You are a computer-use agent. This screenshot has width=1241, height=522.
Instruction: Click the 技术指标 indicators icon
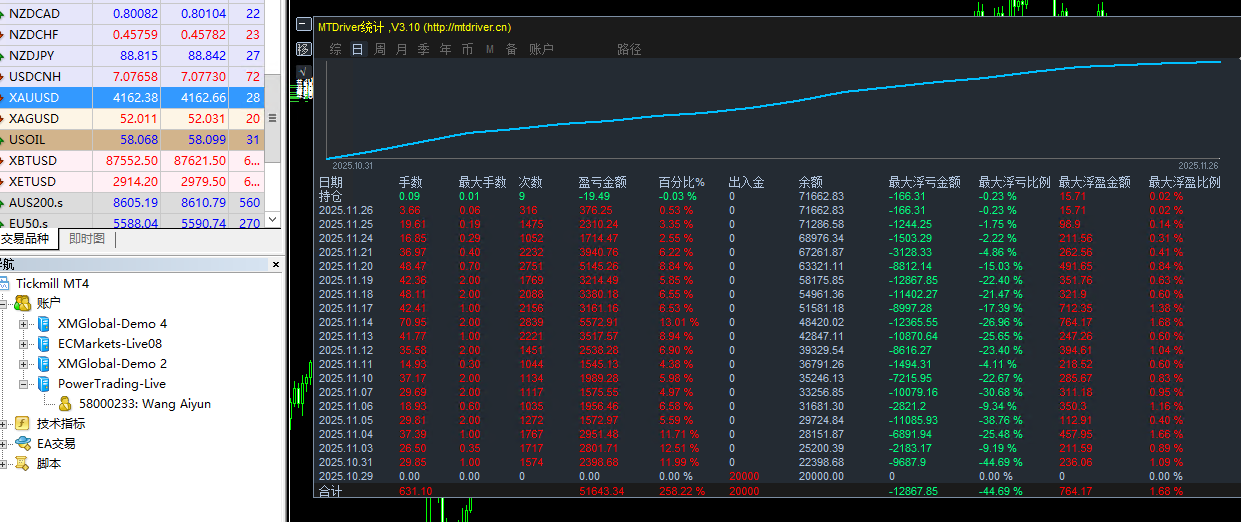pos(22,423)
